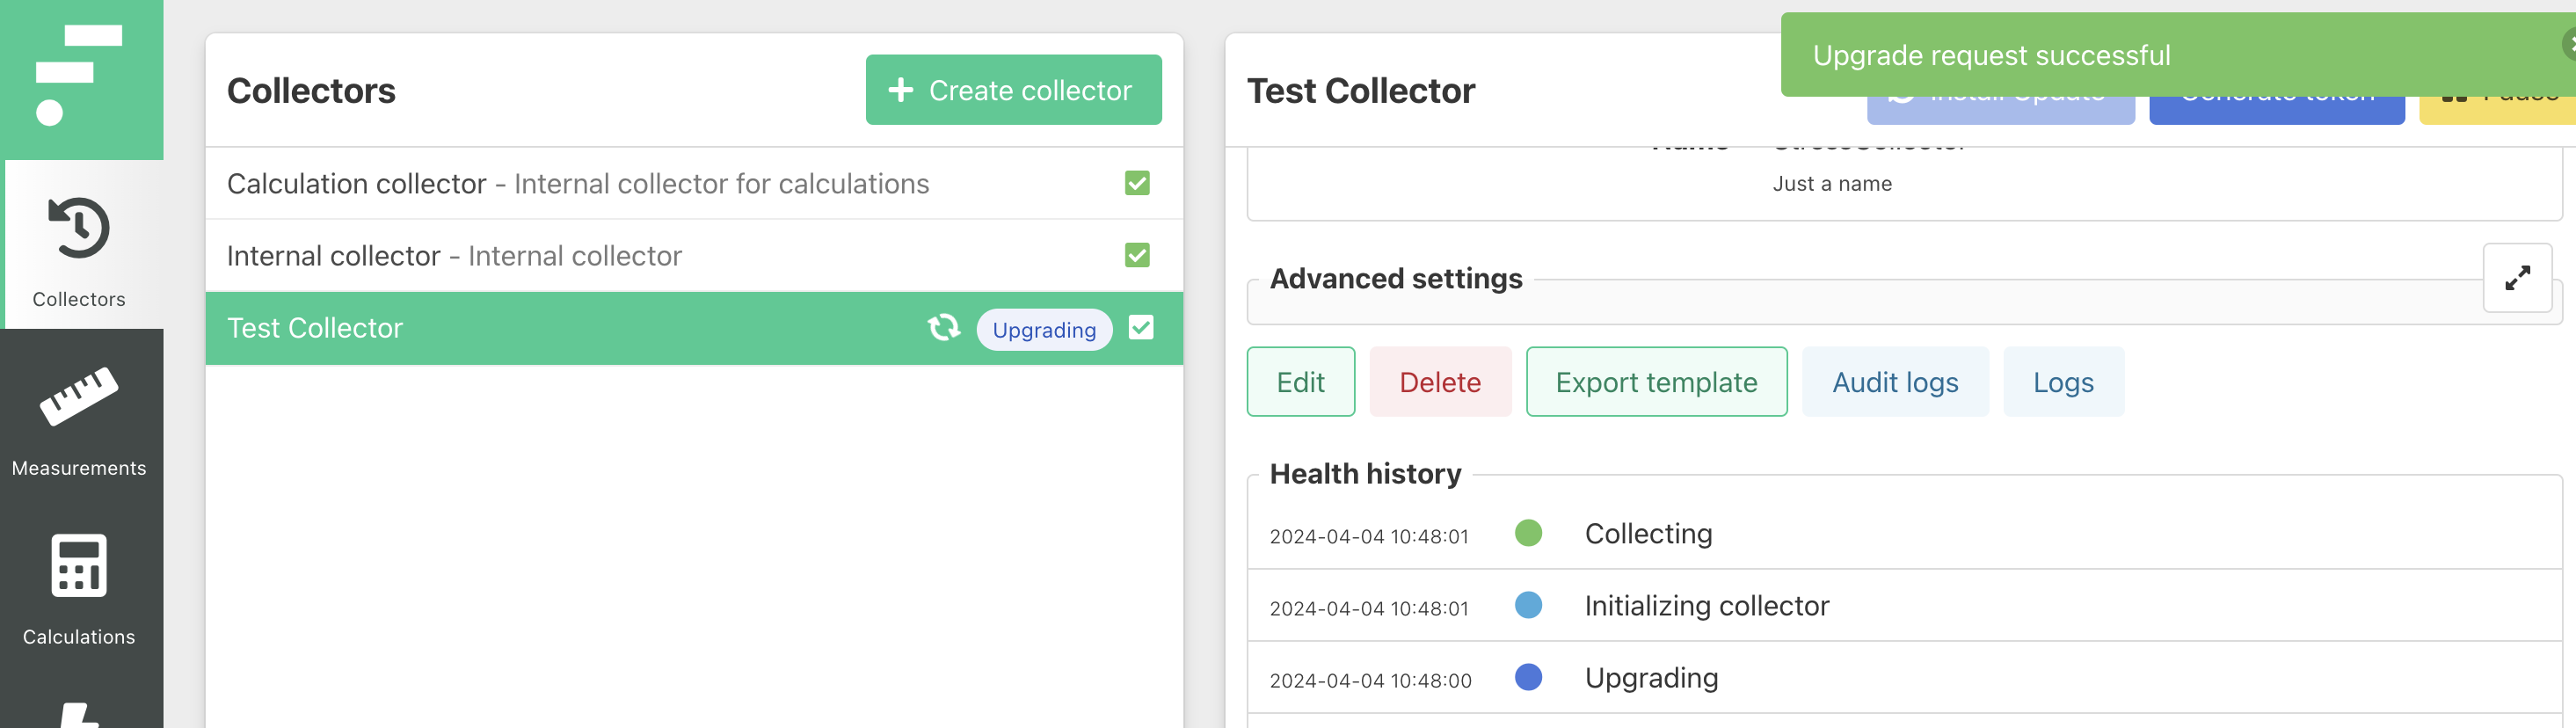Click the Collectors panel heading
Viewport: 2576px width, 728px height.
311,90
